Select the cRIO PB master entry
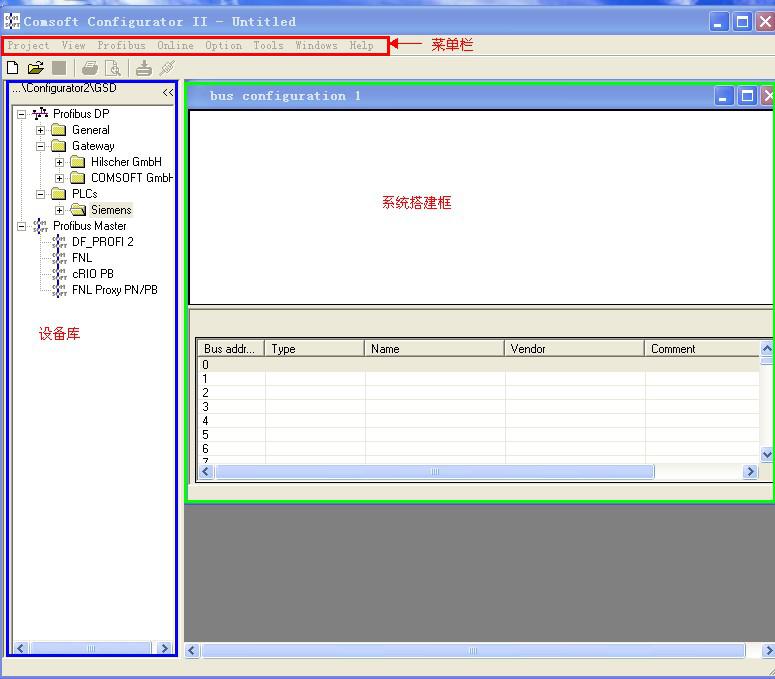 pos(93,274)
